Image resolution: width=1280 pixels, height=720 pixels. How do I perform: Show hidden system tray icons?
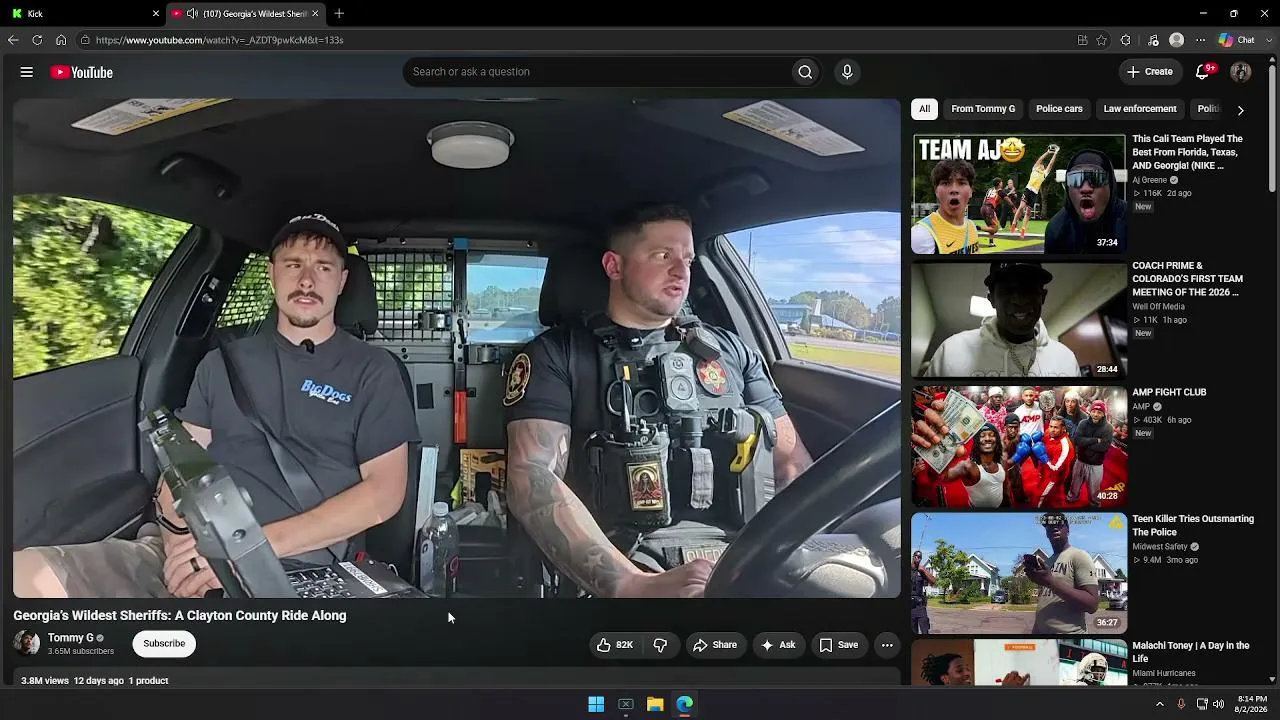coord(1160,704)
